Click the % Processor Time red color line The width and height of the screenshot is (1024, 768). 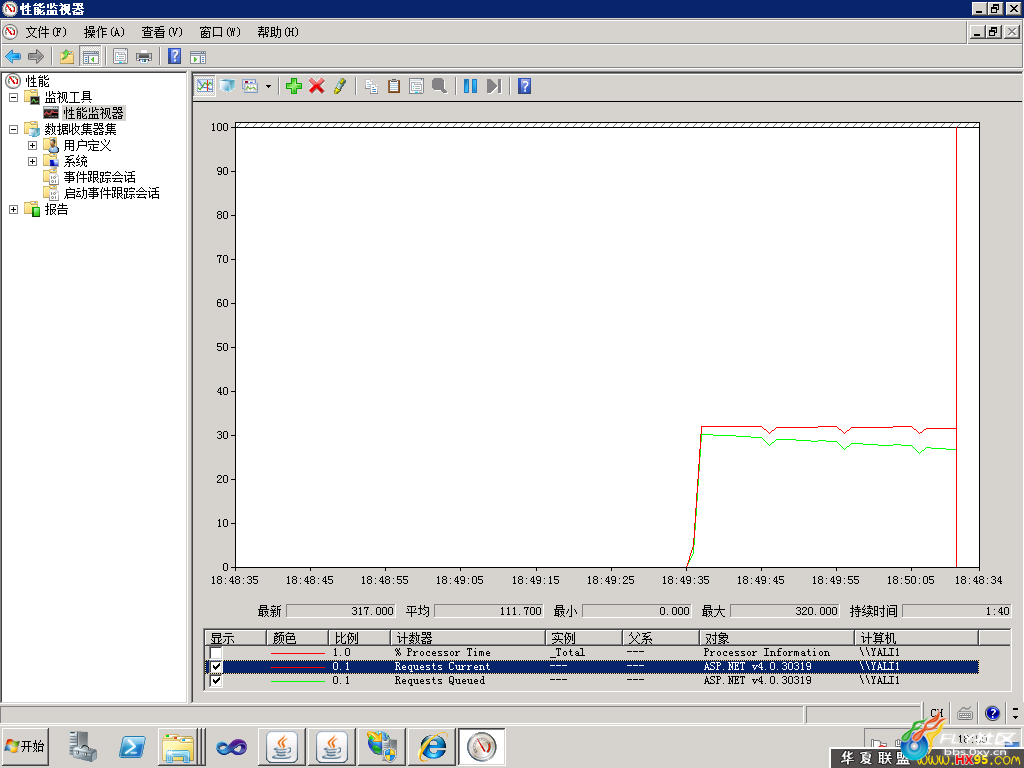(x=297, y=653)
